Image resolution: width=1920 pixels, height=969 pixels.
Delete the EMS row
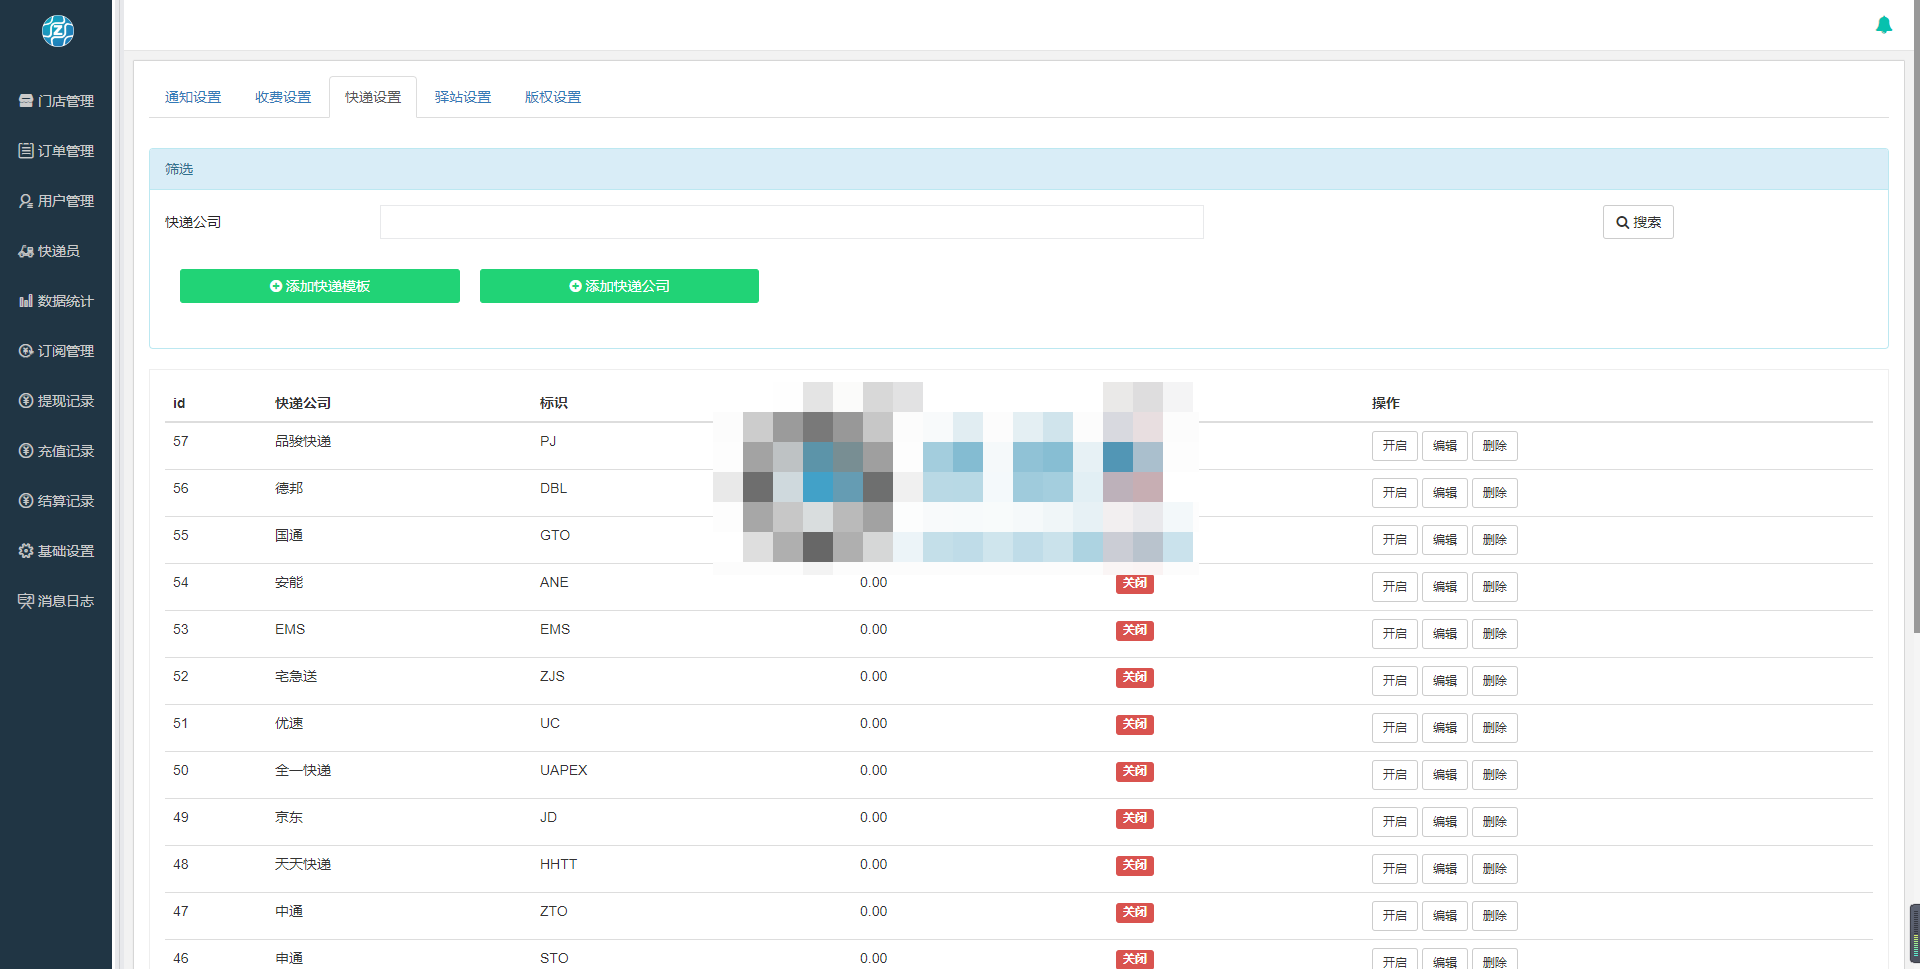[x=1494, y=634]
